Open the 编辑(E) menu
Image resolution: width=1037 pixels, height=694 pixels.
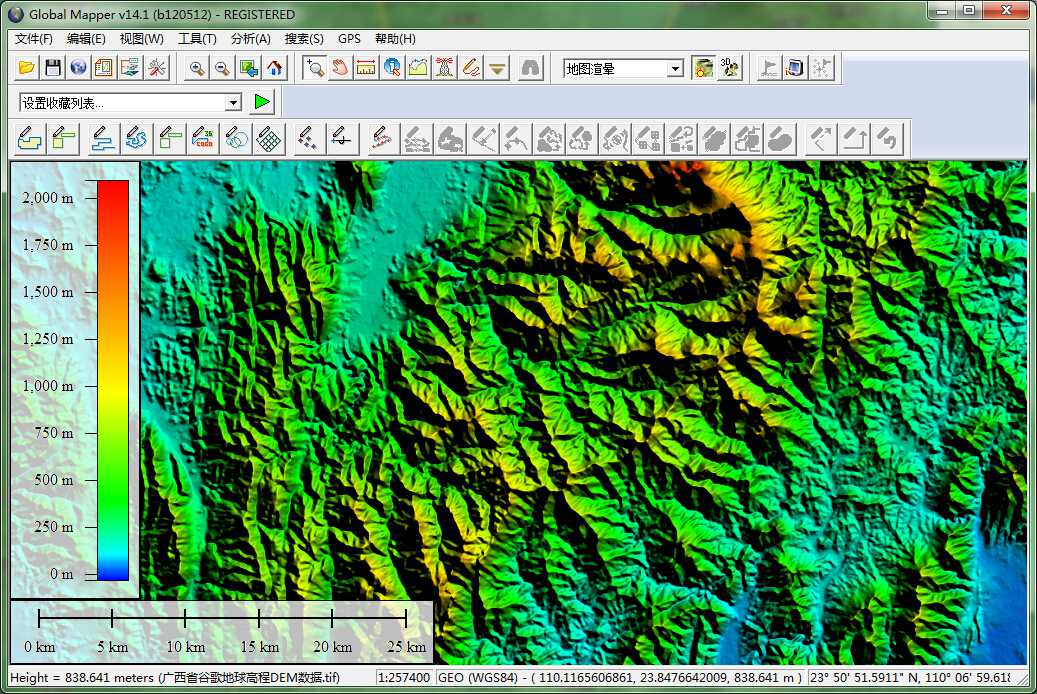(x=86, y=39)
